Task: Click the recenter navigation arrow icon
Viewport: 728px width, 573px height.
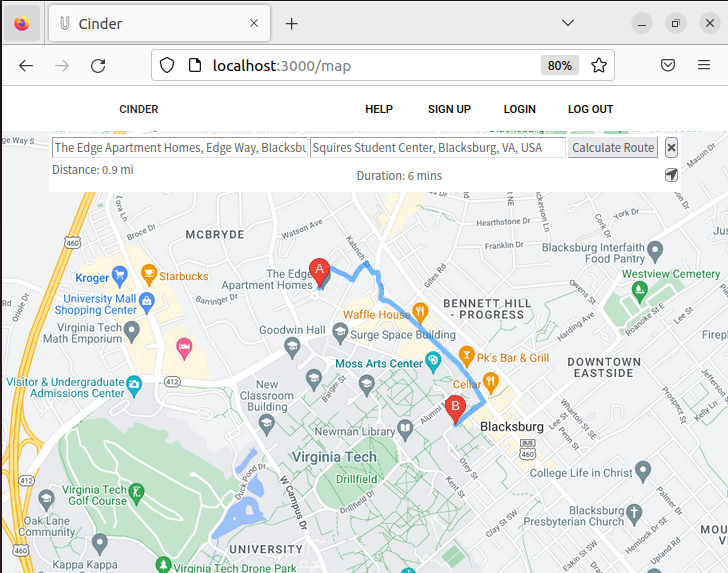Action: (x=671, y=175)
